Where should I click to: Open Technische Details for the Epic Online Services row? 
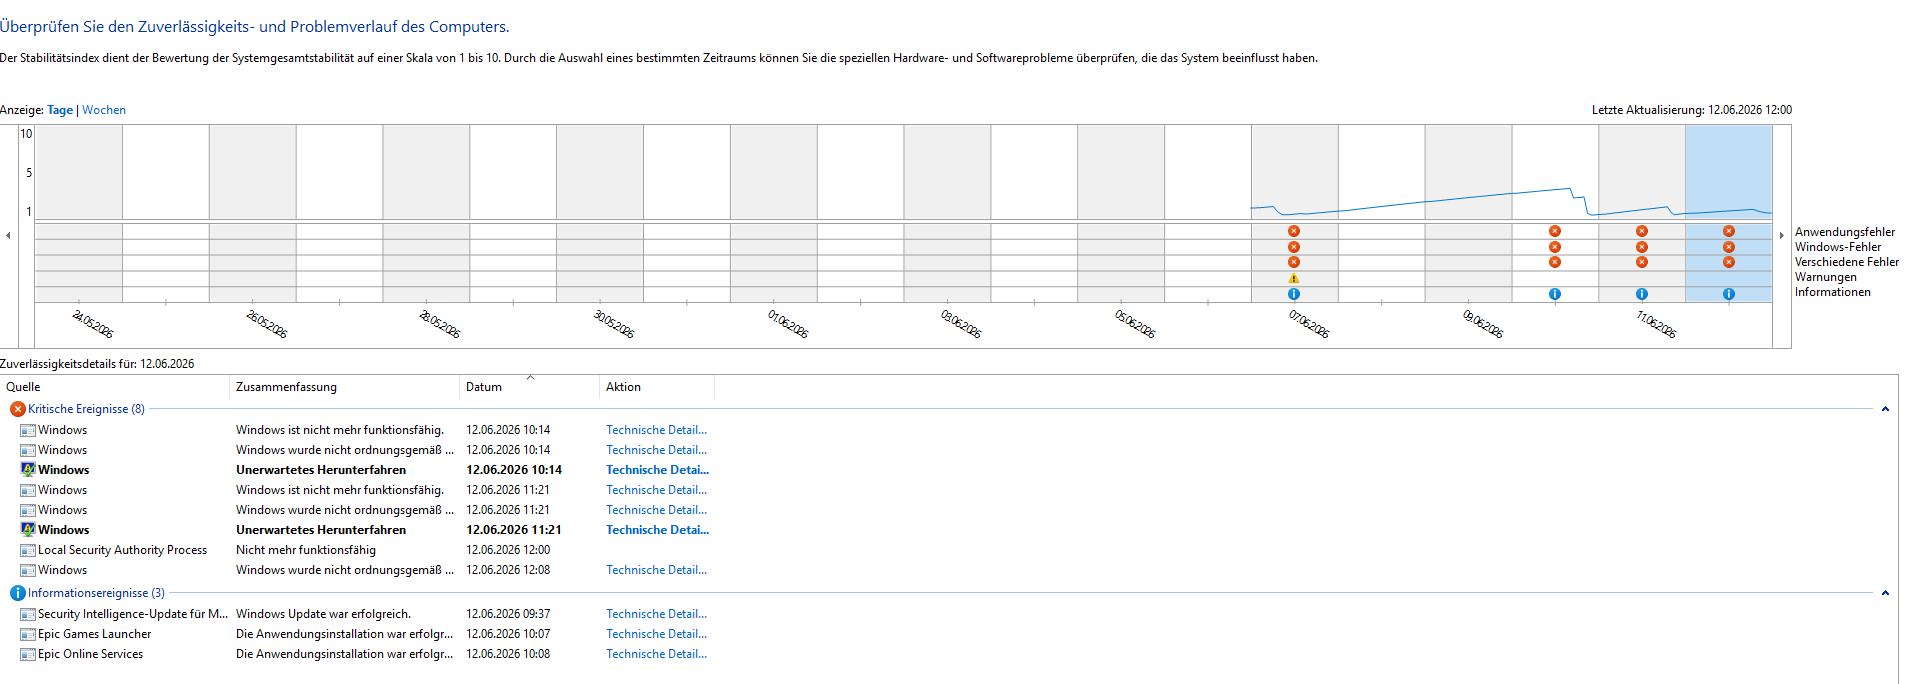656,654
